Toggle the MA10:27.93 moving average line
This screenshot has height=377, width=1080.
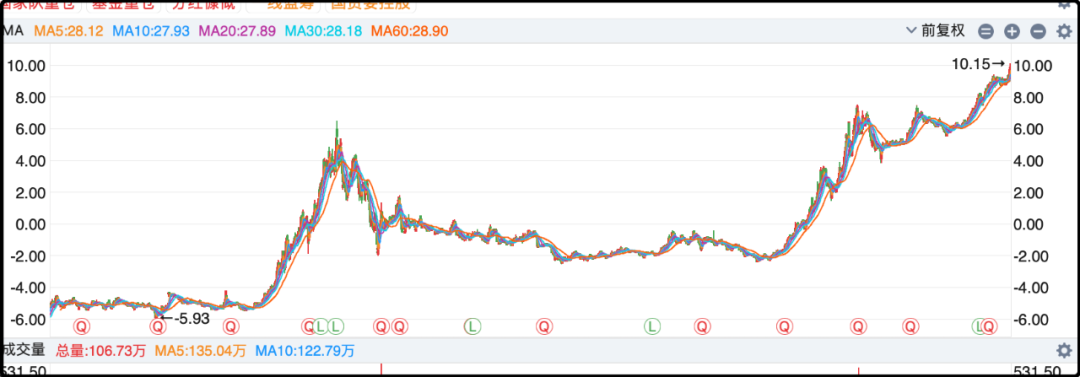(x=151, y=32)
